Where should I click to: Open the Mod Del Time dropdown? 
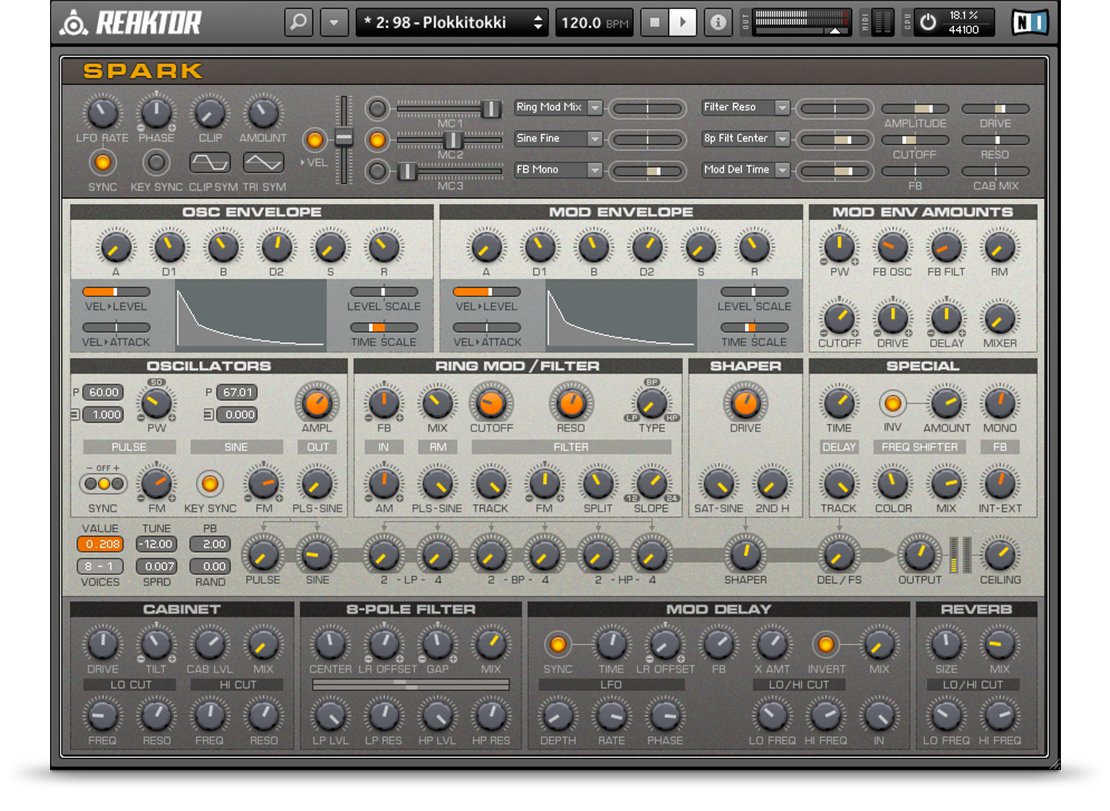pos(746,170)
